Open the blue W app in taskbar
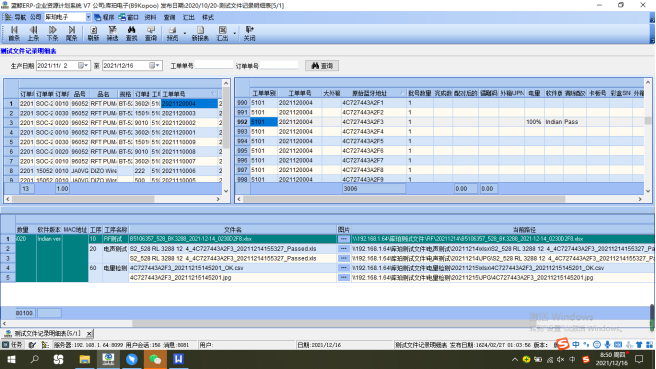This screenshot has width=656, height=369. click(179, 359)
